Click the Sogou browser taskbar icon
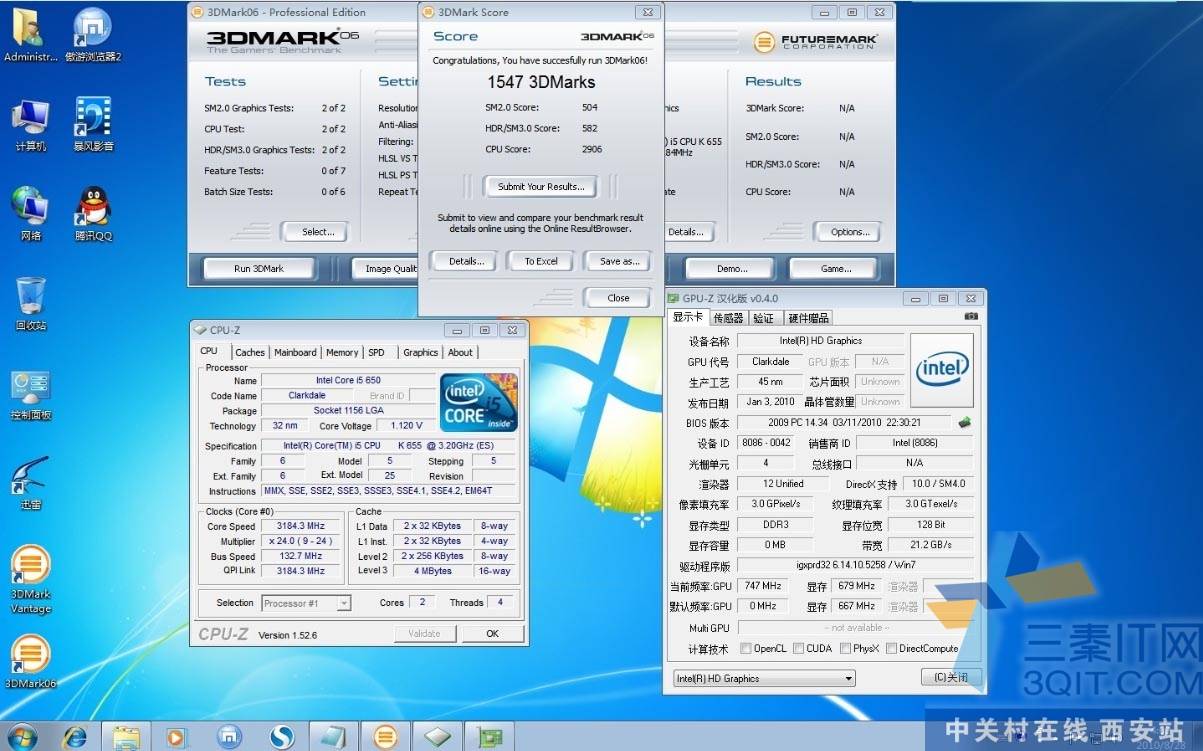This screenshot has height=751, width=1203. pyautogui.click(x=281, y=738)
